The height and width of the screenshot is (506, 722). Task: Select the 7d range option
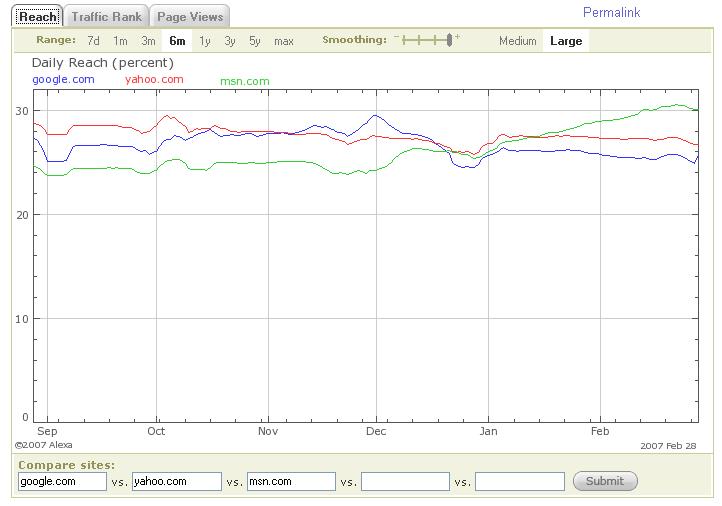93,41
